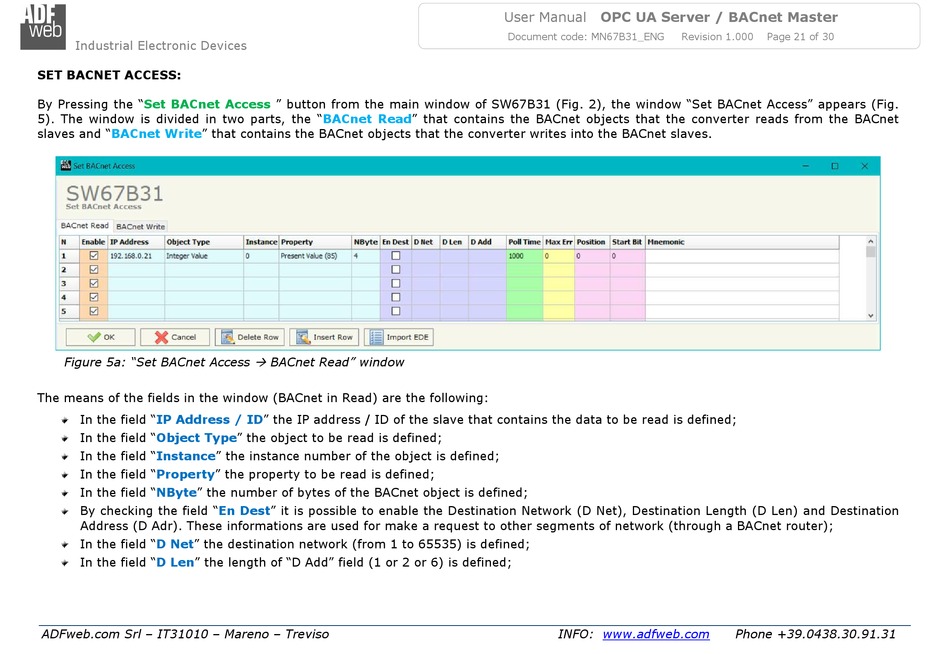The image size is (950, 654).
Task: Toggle the Enable checkbox in row 2
Action: click(x=94, y=270)
